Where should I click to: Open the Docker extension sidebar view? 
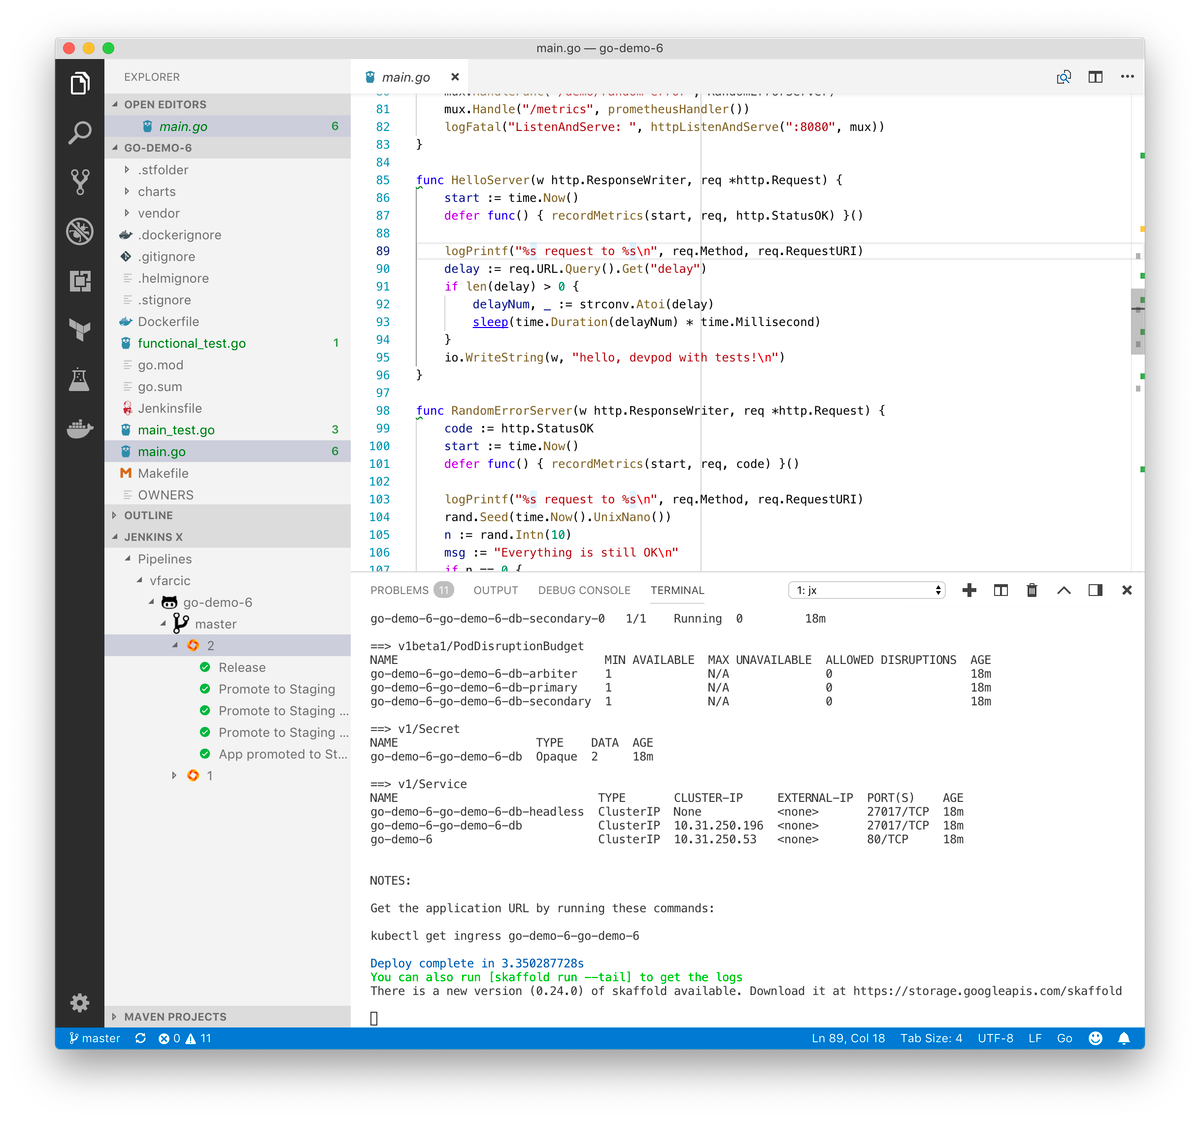80,429
